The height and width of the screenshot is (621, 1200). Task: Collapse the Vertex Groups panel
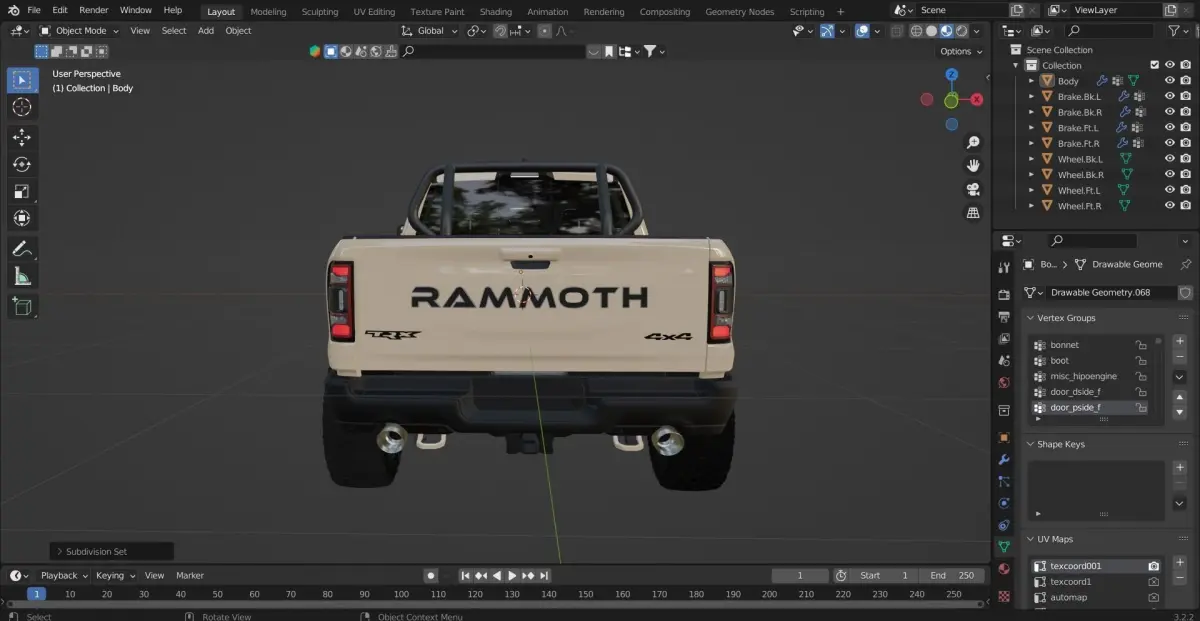[1031, 318]
